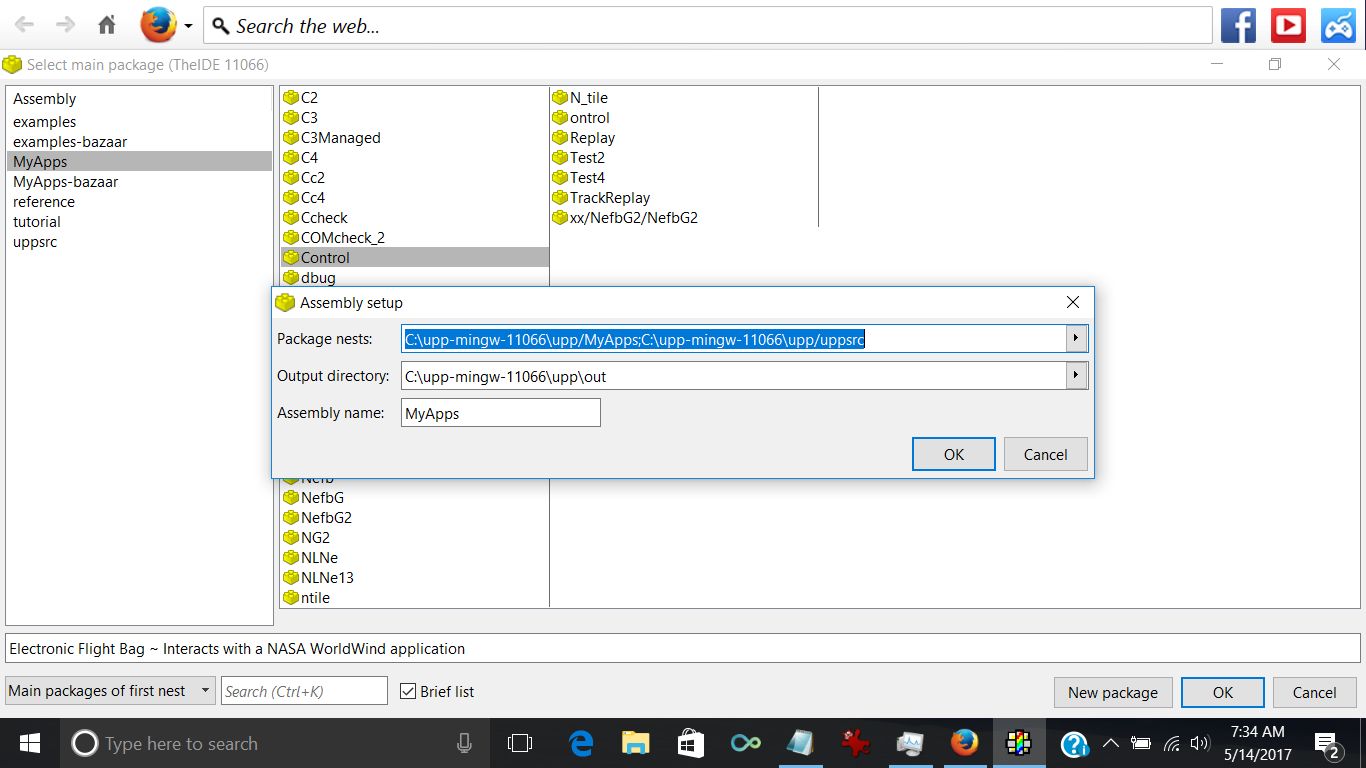
Task: Toggle the Brief list checkbox
Action: pyautogui.click(x=408, y=691)
